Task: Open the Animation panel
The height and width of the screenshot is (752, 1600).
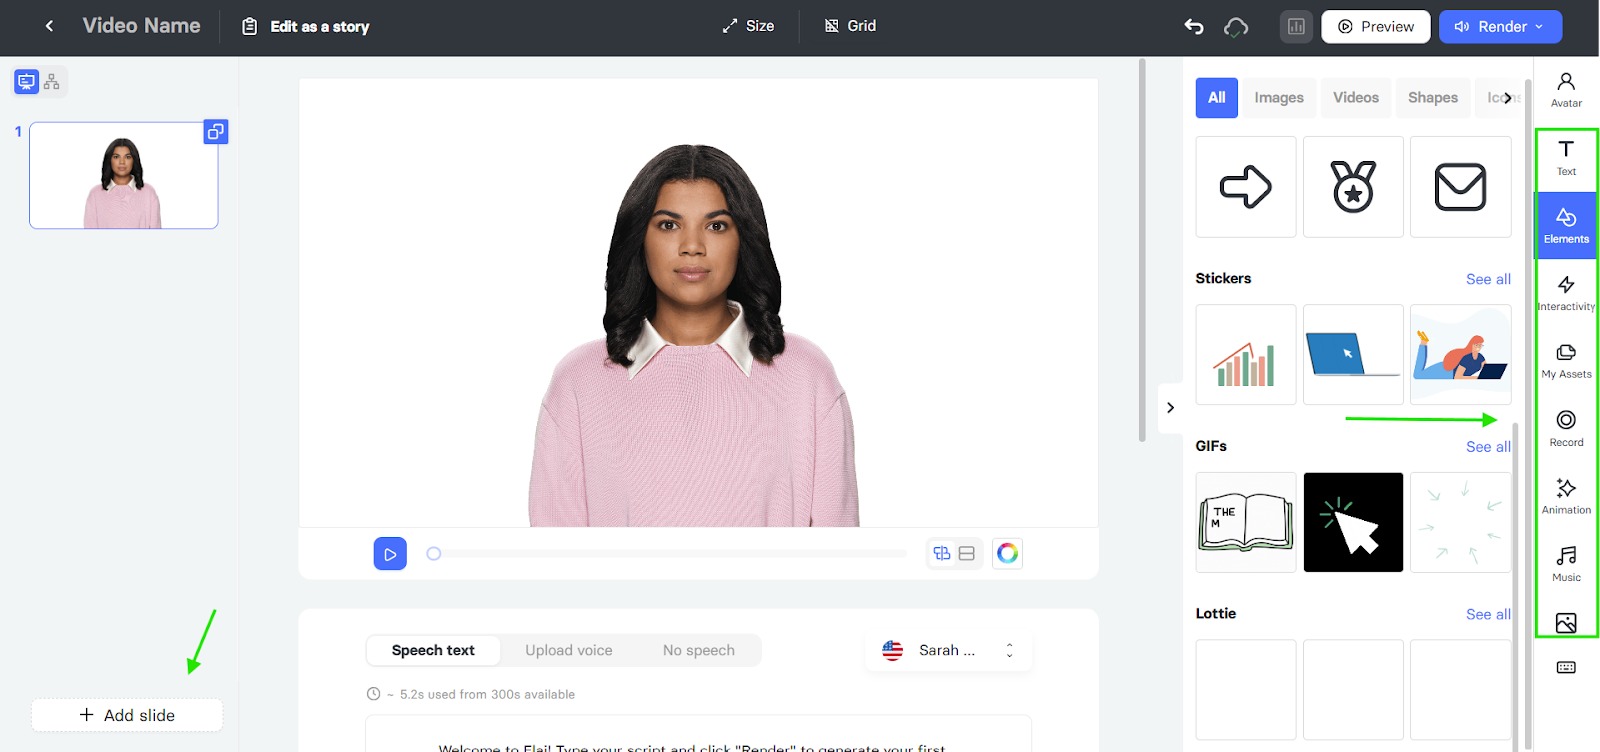Action: pos(1566,496)
